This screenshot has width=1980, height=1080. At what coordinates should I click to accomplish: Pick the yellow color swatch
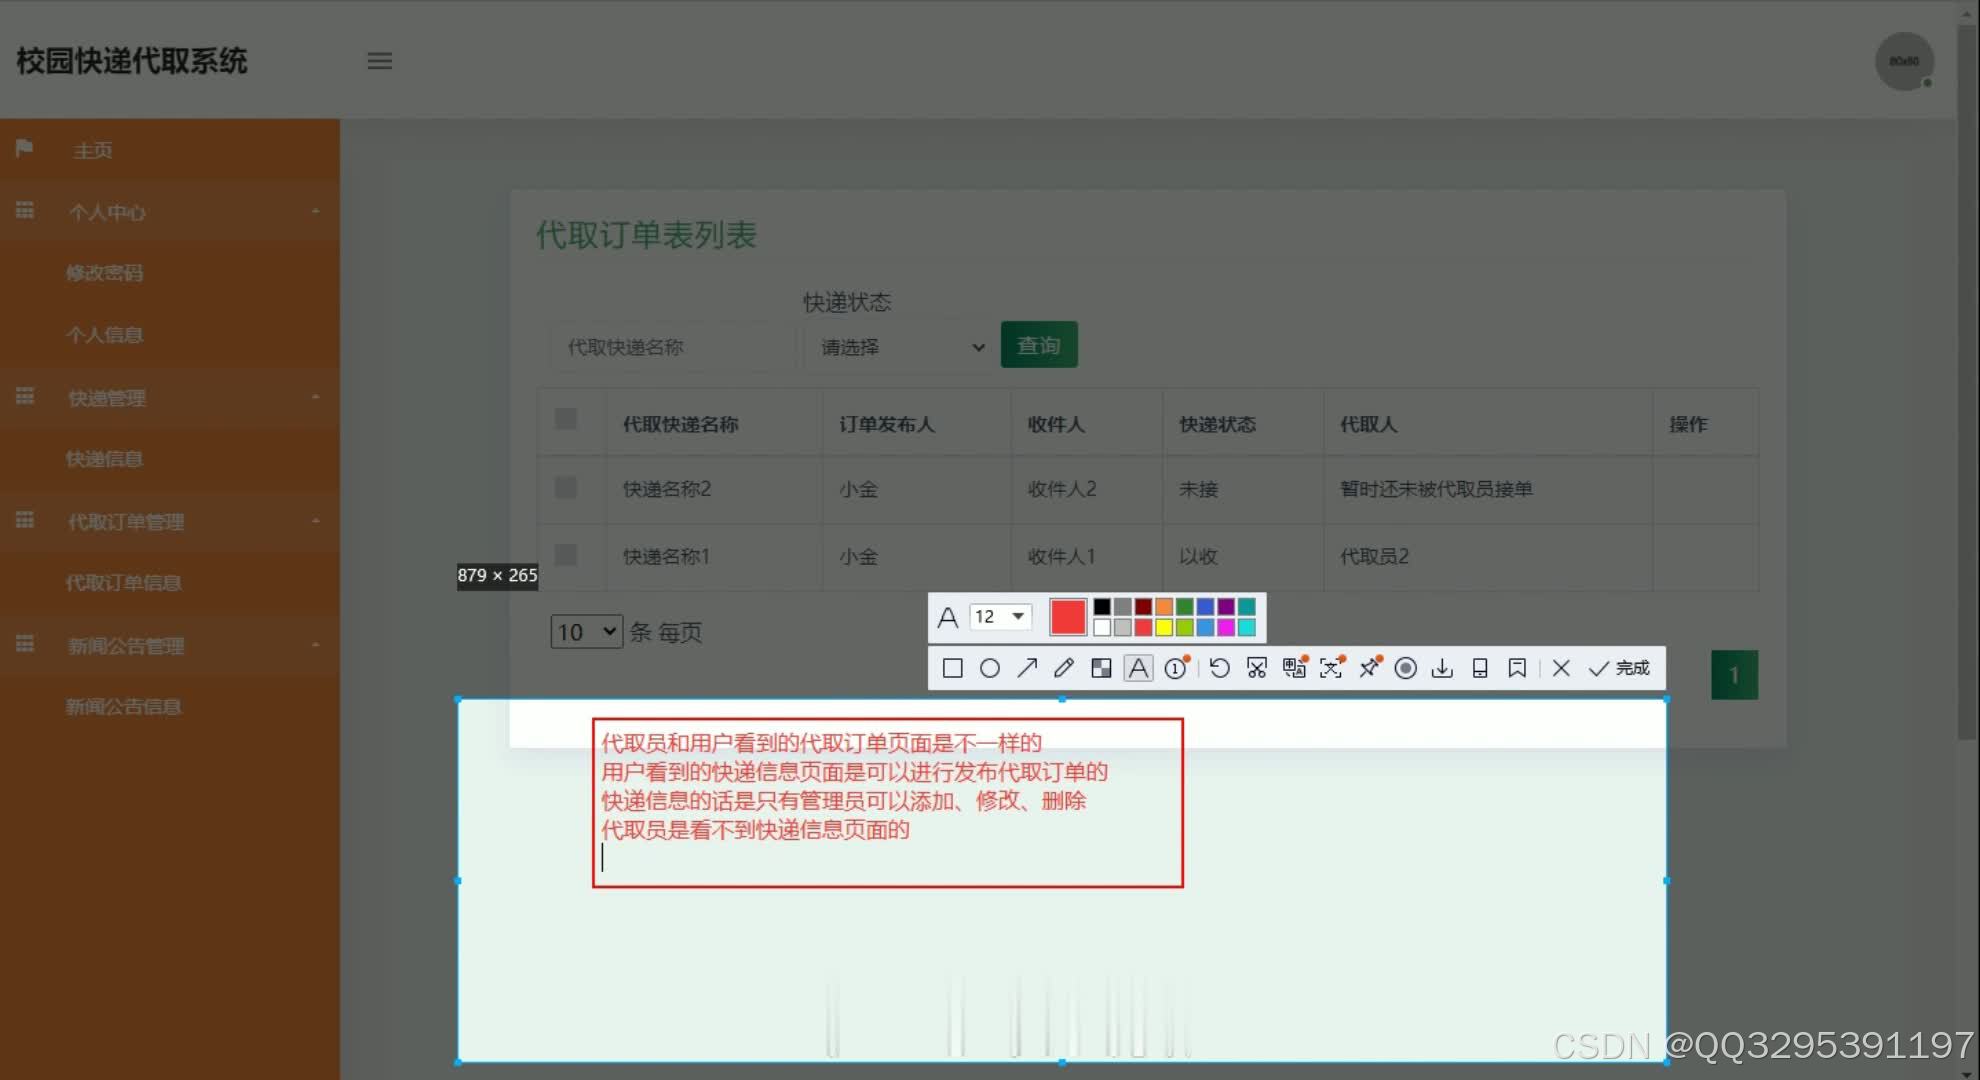[x=1164, y=627]
